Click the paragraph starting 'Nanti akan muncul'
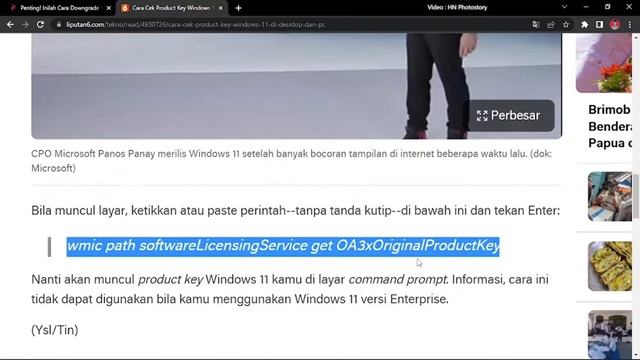The image size is (640, 360). click(x=290, y=289)
